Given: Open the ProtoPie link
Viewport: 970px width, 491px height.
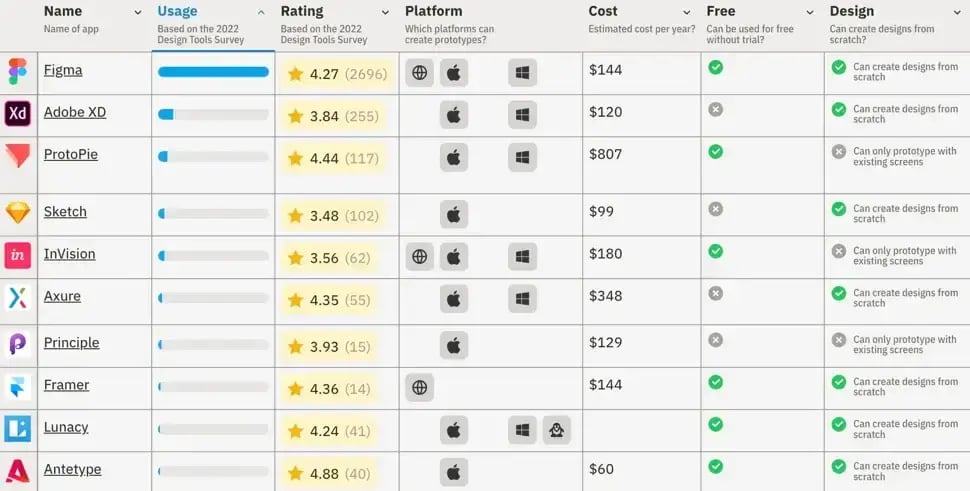Looking at the screenshot, I should point(71,155).
